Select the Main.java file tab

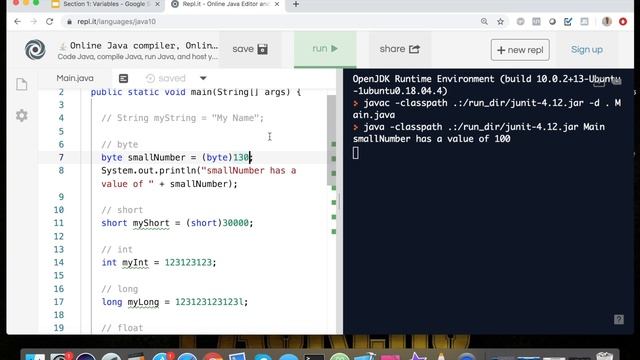(x=75, y=78)
